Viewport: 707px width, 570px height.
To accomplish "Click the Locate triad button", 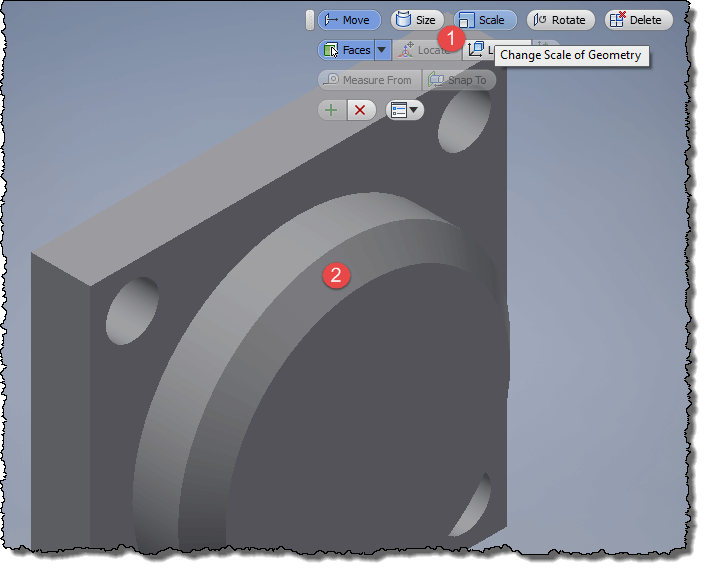I will tap(424, 50).
